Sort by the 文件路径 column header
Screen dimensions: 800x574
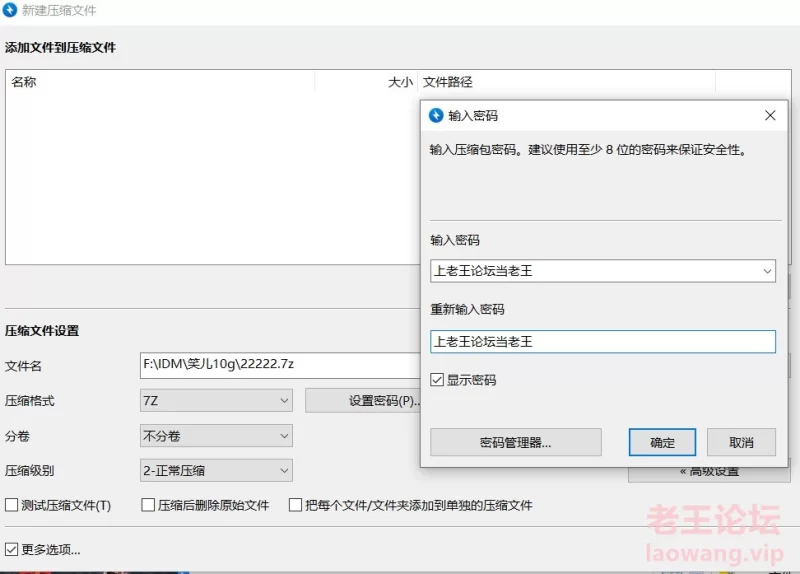click(566, 82)
